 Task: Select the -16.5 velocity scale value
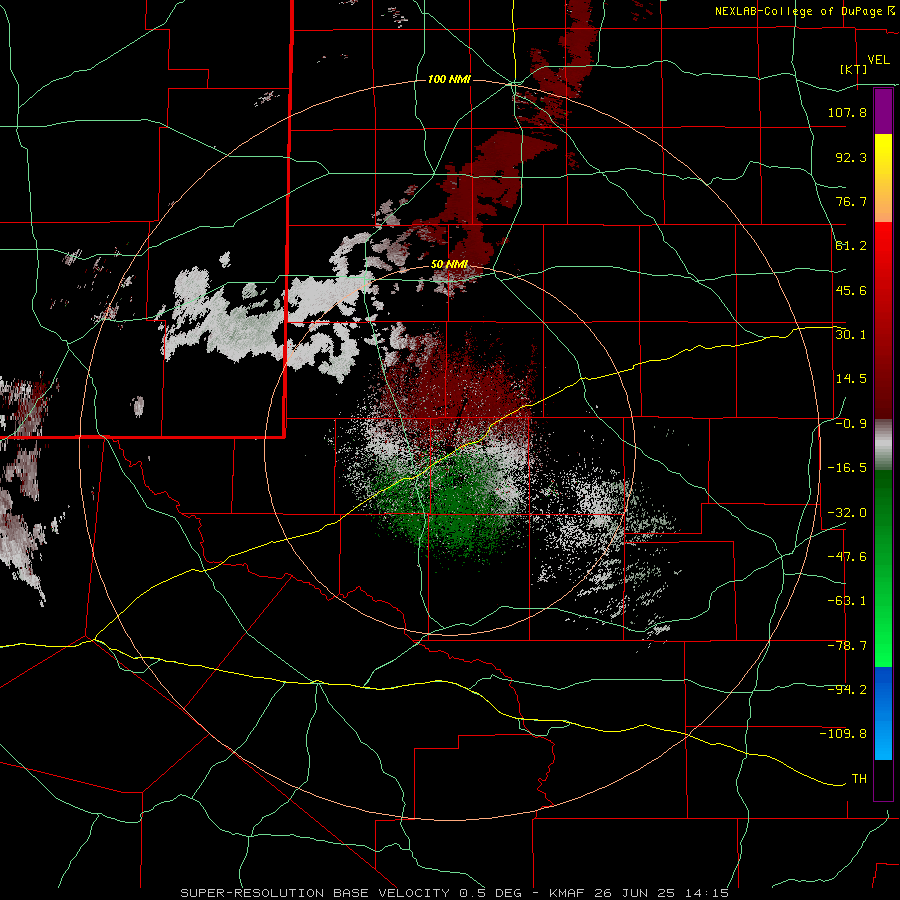(x=847, y=468)
